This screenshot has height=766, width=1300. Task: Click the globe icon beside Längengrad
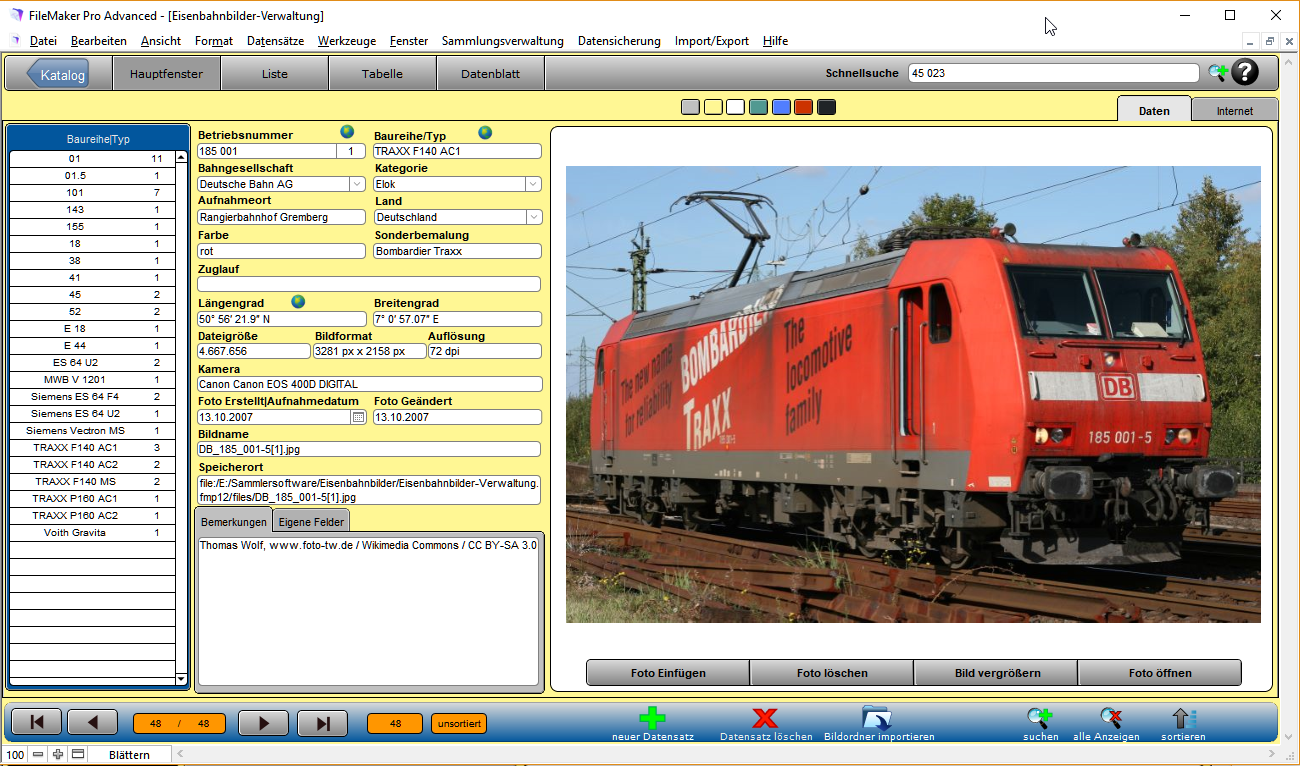point(298,301)
